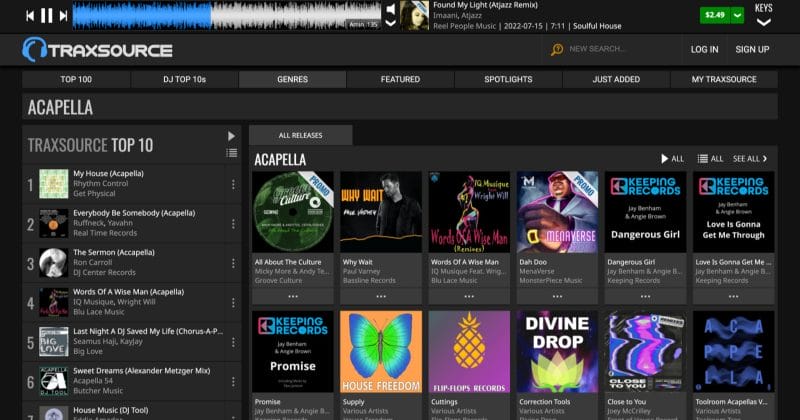The image size is (800, 420).
Task: Open three-dot menu for The Sermon (Accapella)
Action: [x=233, y=262]
